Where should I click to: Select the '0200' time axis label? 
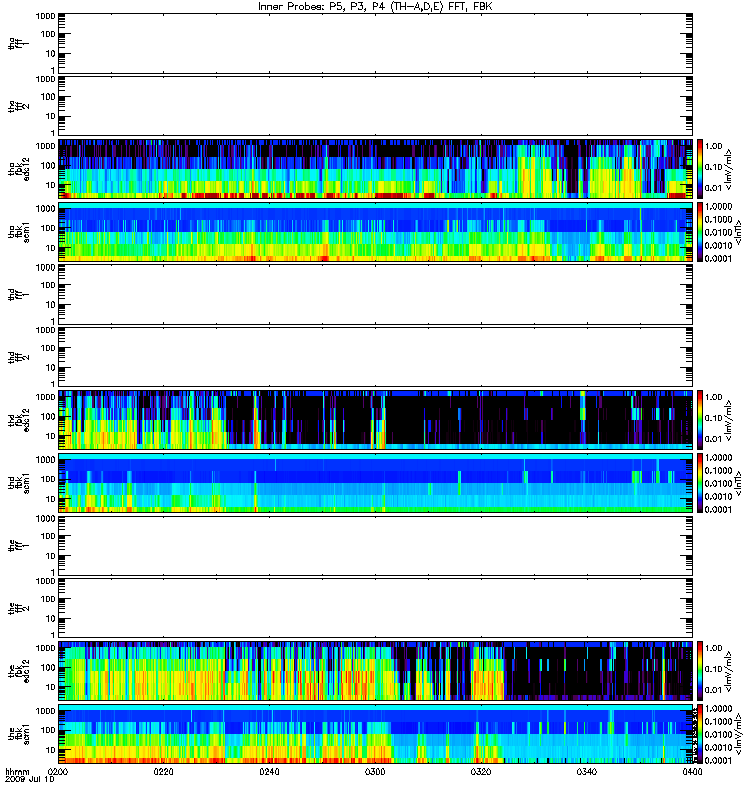point(58,771)
